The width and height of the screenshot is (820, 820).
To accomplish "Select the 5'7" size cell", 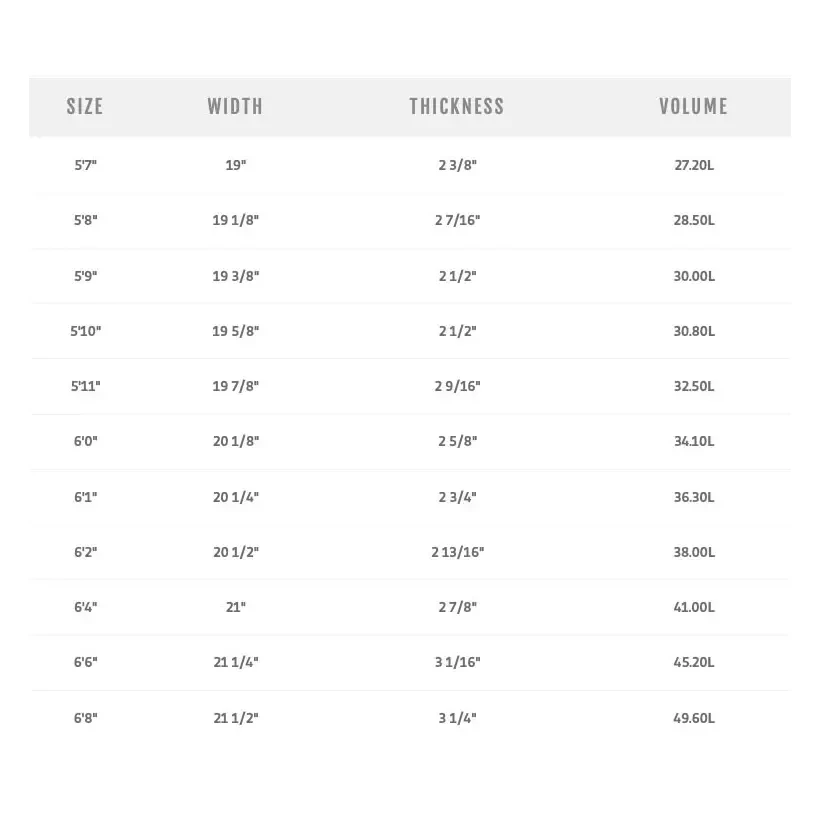I will click(85, 165).
